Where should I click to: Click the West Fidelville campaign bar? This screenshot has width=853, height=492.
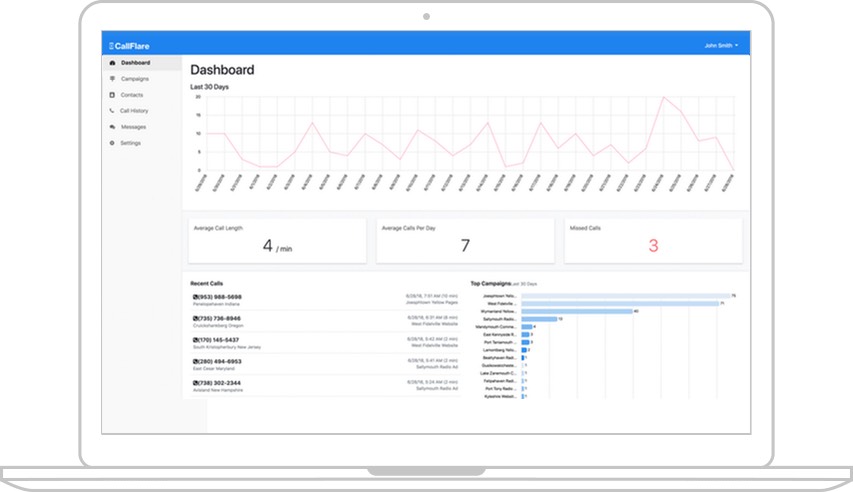620,304
